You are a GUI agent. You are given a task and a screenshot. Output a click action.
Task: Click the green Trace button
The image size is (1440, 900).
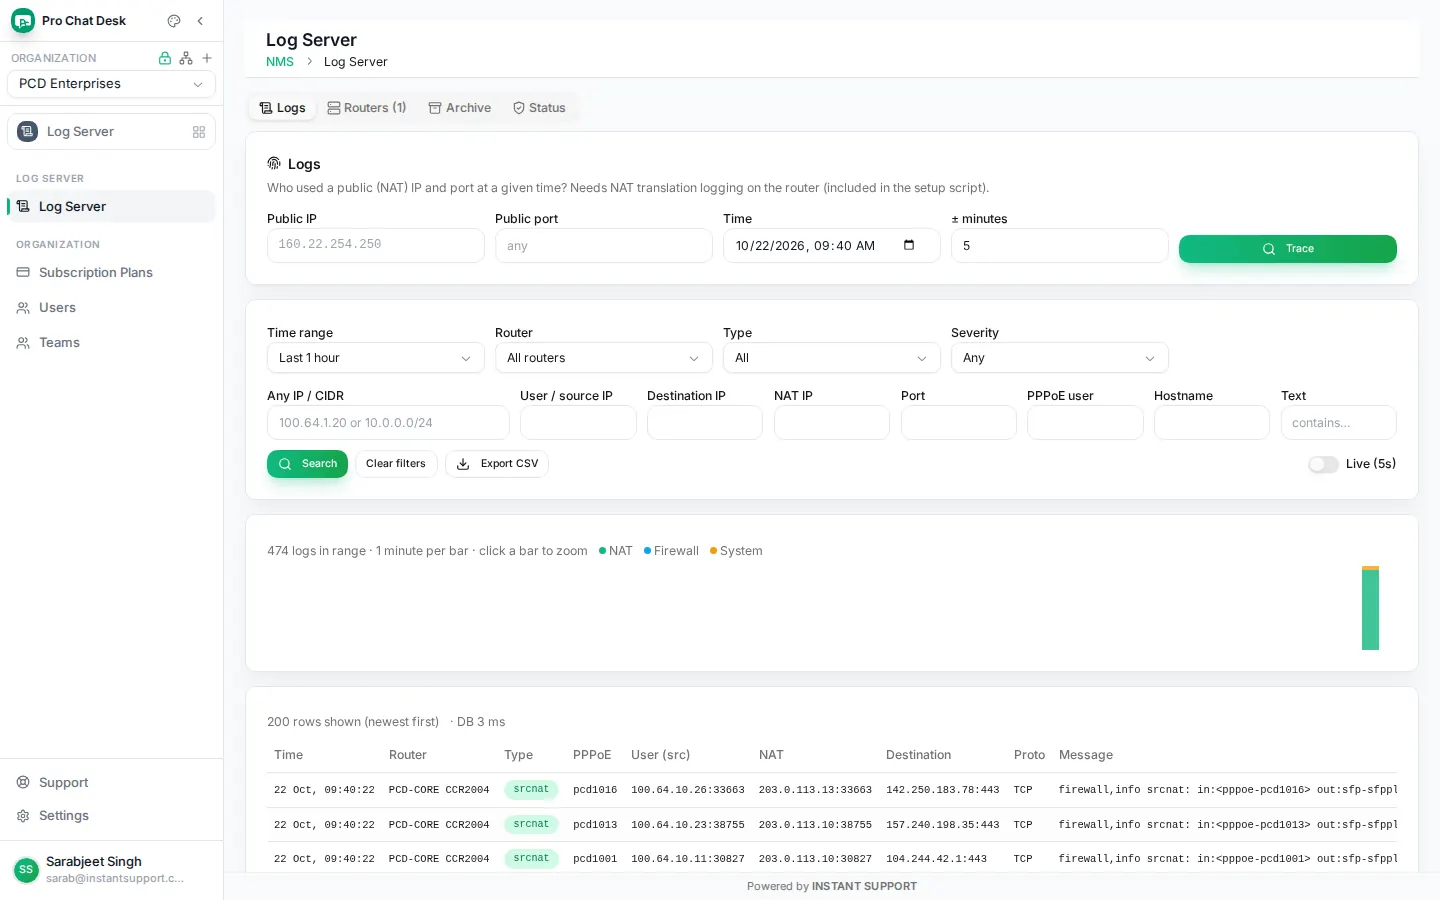1288,249
